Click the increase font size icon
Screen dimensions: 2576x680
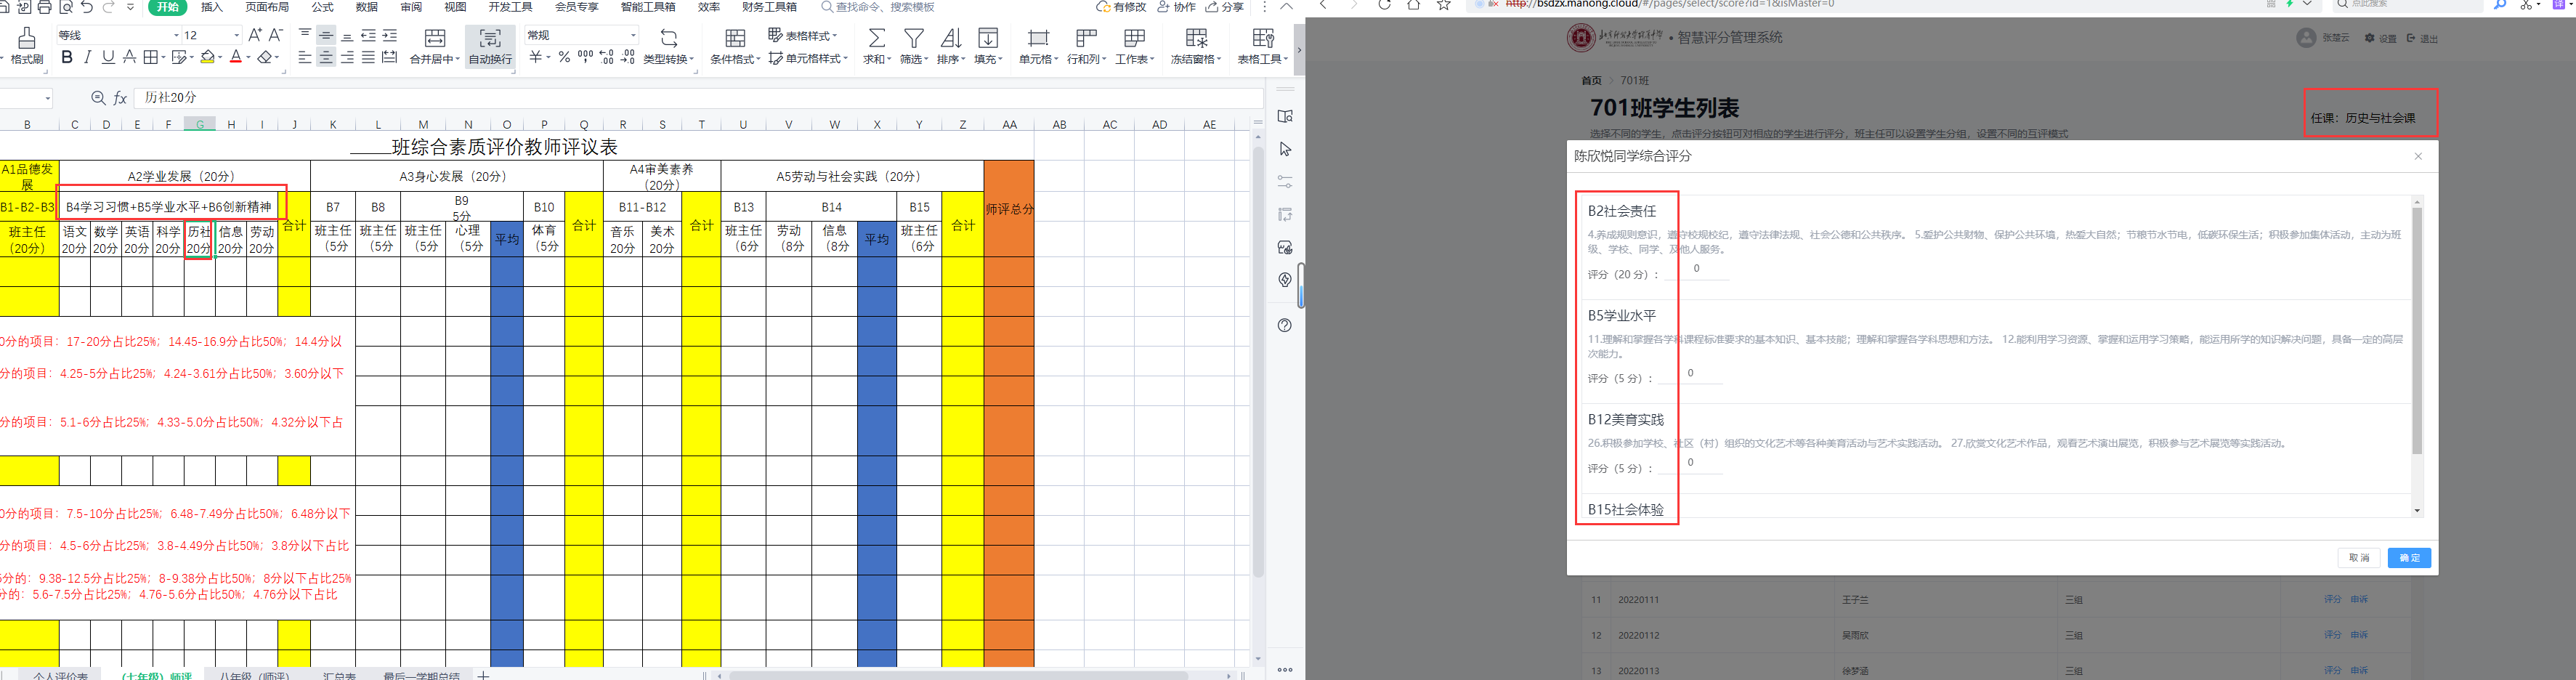coord(255,35)
